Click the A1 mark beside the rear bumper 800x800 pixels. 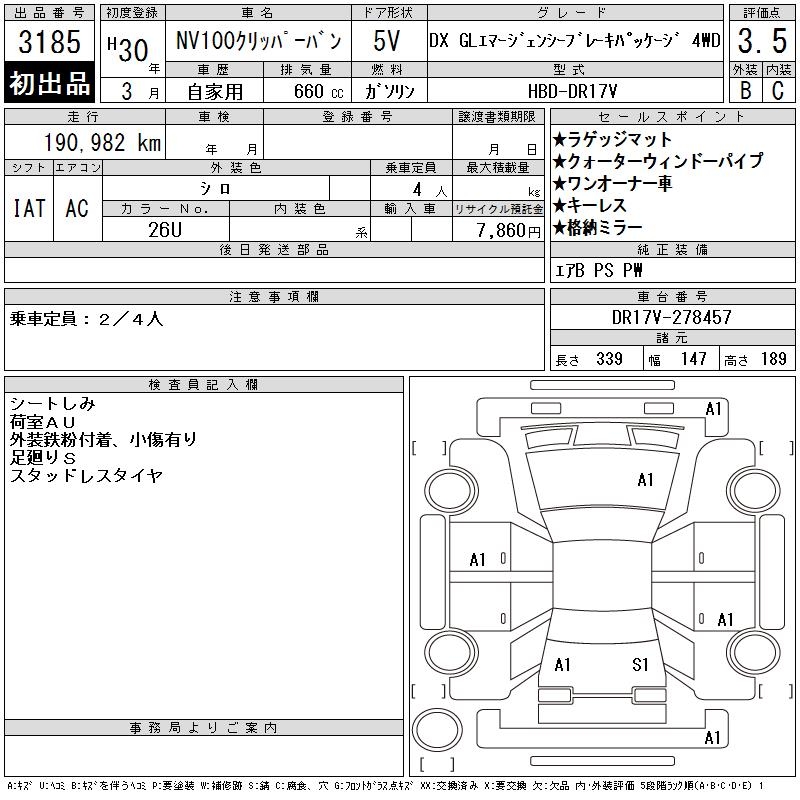(x=712, y=737)
